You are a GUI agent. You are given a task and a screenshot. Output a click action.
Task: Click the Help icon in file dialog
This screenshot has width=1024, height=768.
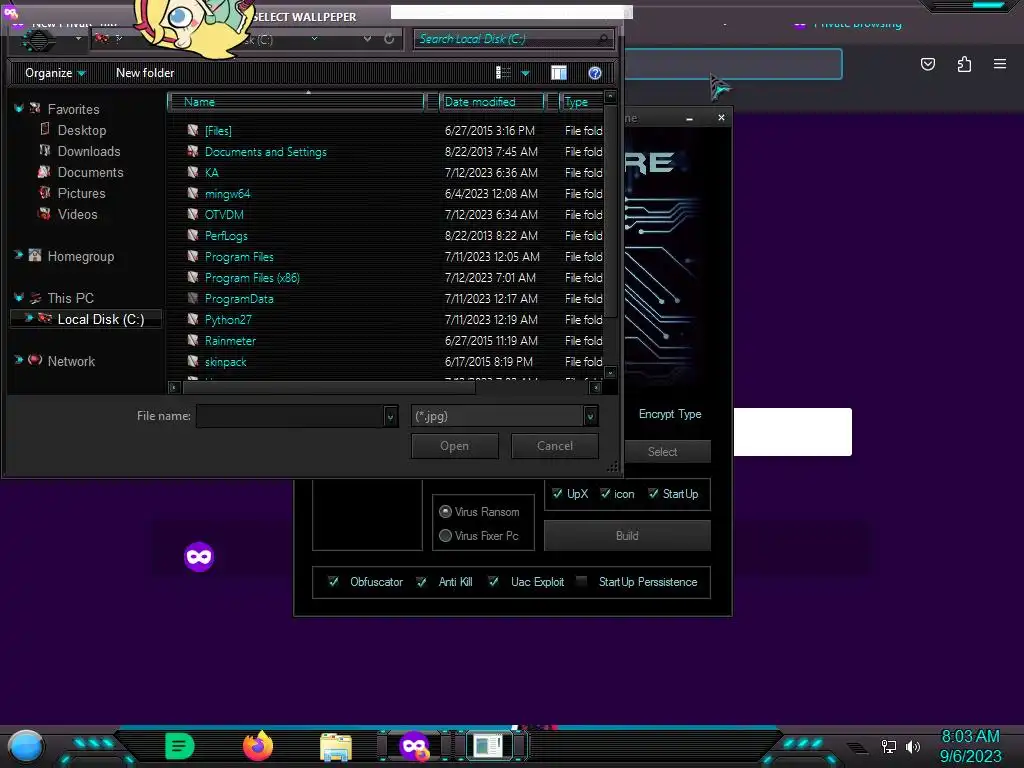click(x=594, y=73)
